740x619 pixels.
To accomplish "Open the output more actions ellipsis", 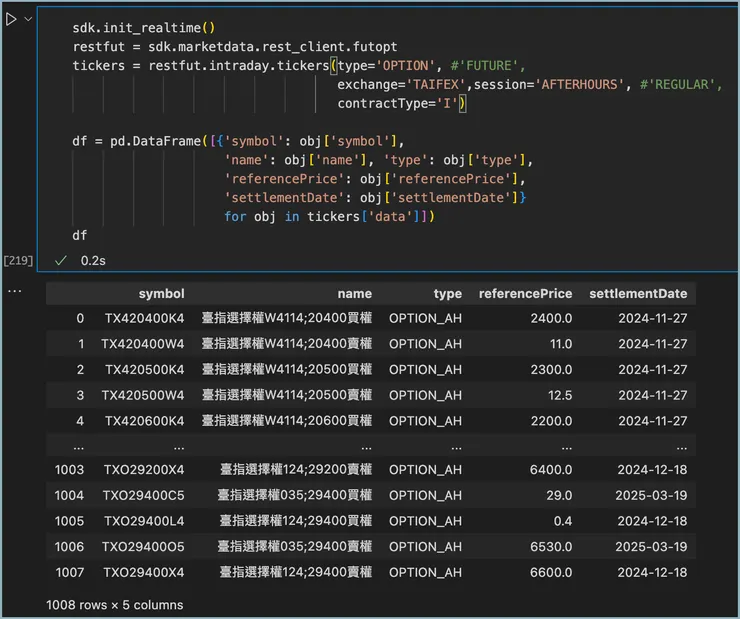I will [14, 290].
